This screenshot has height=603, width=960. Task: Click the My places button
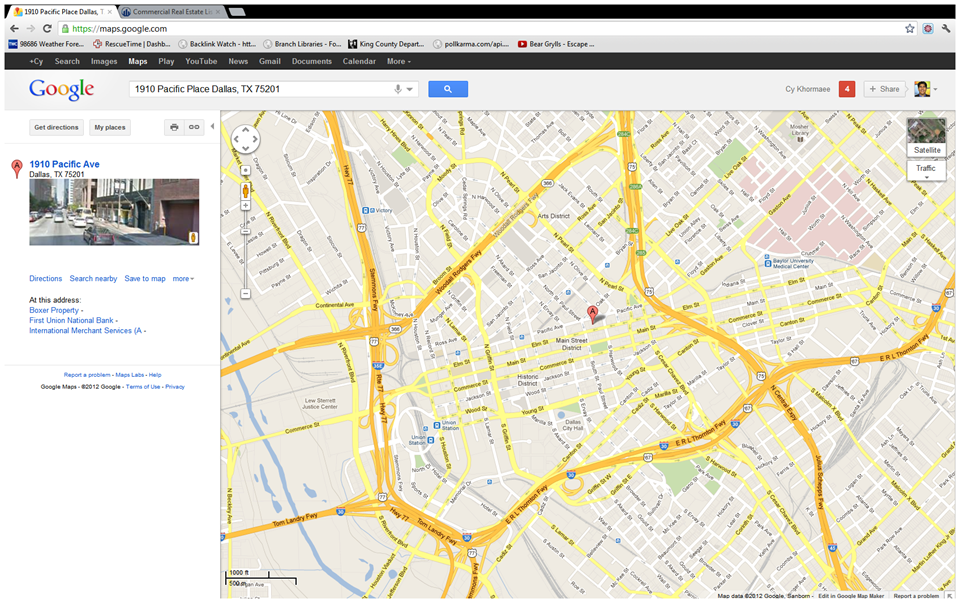point(110,127)
